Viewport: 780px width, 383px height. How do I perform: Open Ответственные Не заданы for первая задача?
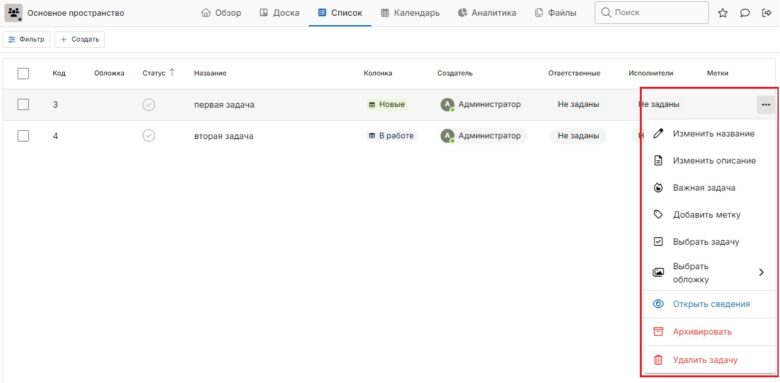tap(578, 104)
